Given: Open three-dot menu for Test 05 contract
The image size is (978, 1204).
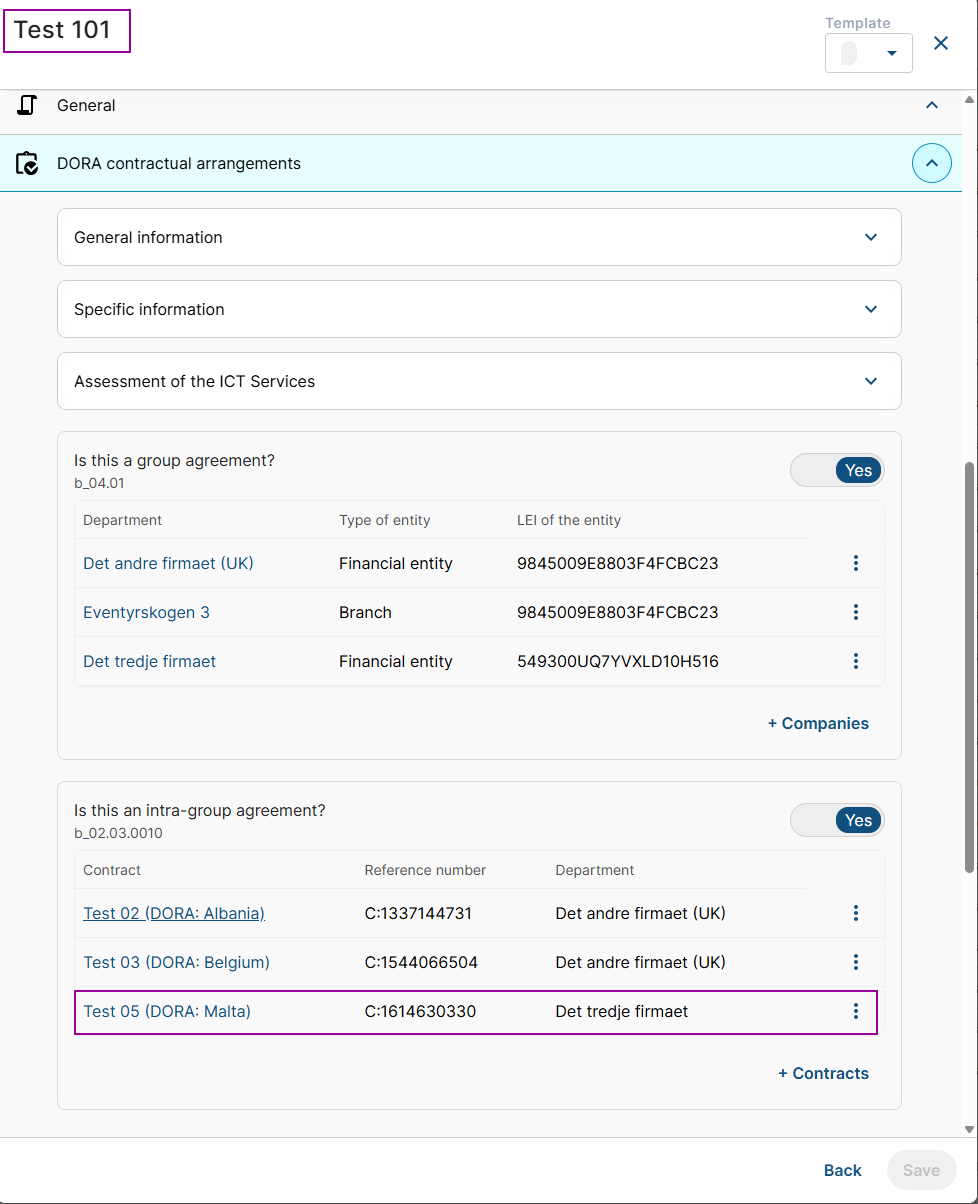Looking at the screenshot, I should pos(855,1011).
